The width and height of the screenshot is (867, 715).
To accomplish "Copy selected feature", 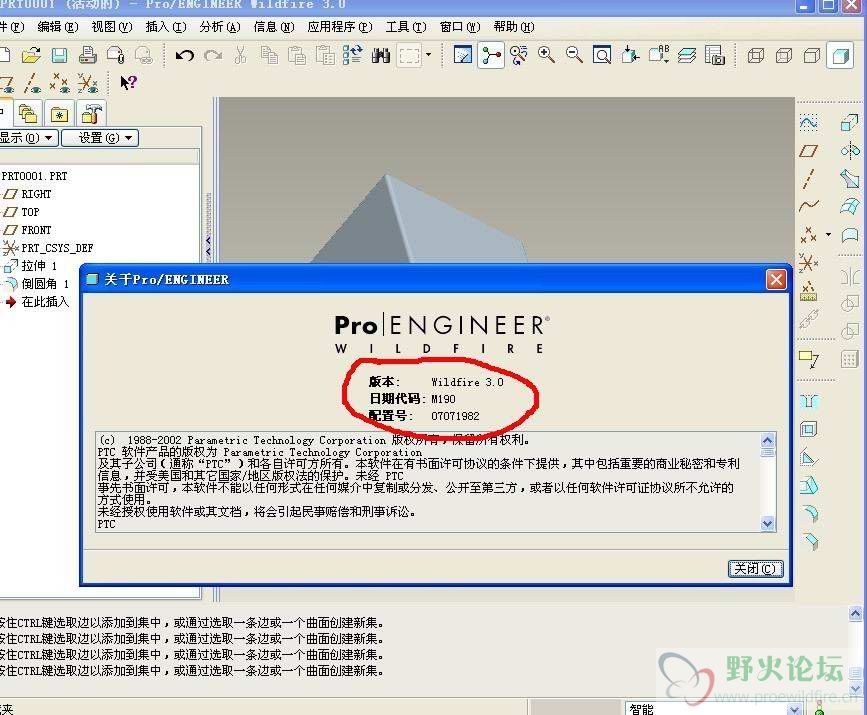I will pyautogui.click(x=269, y=55).
